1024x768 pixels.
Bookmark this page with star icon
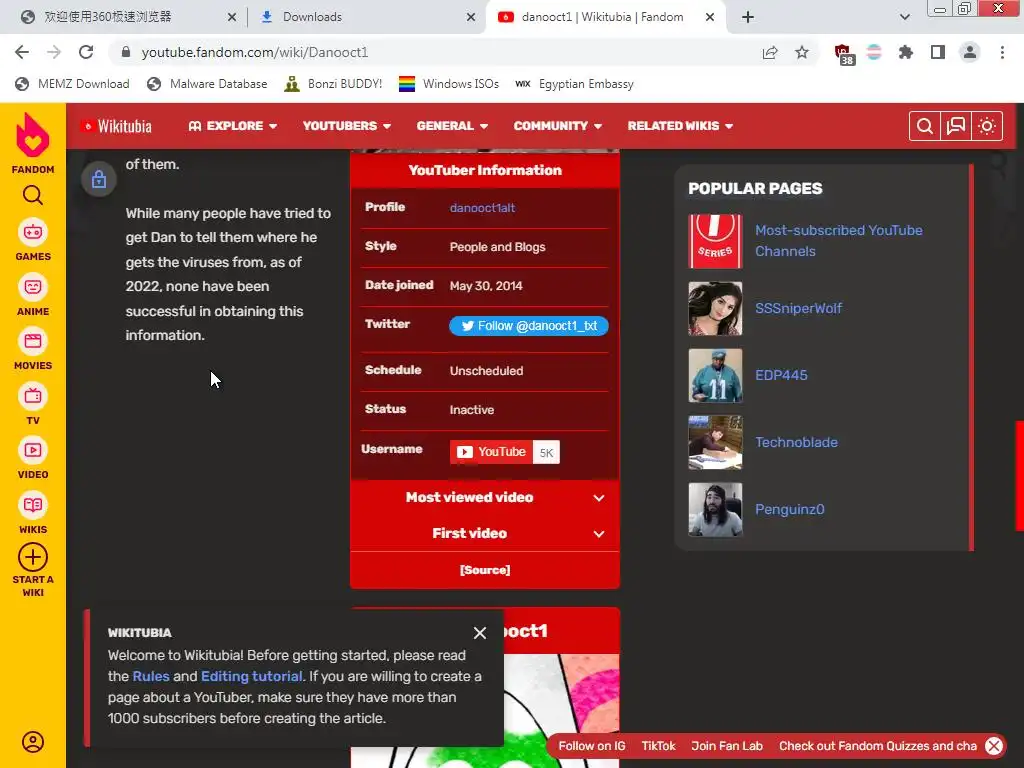point(802,52)
